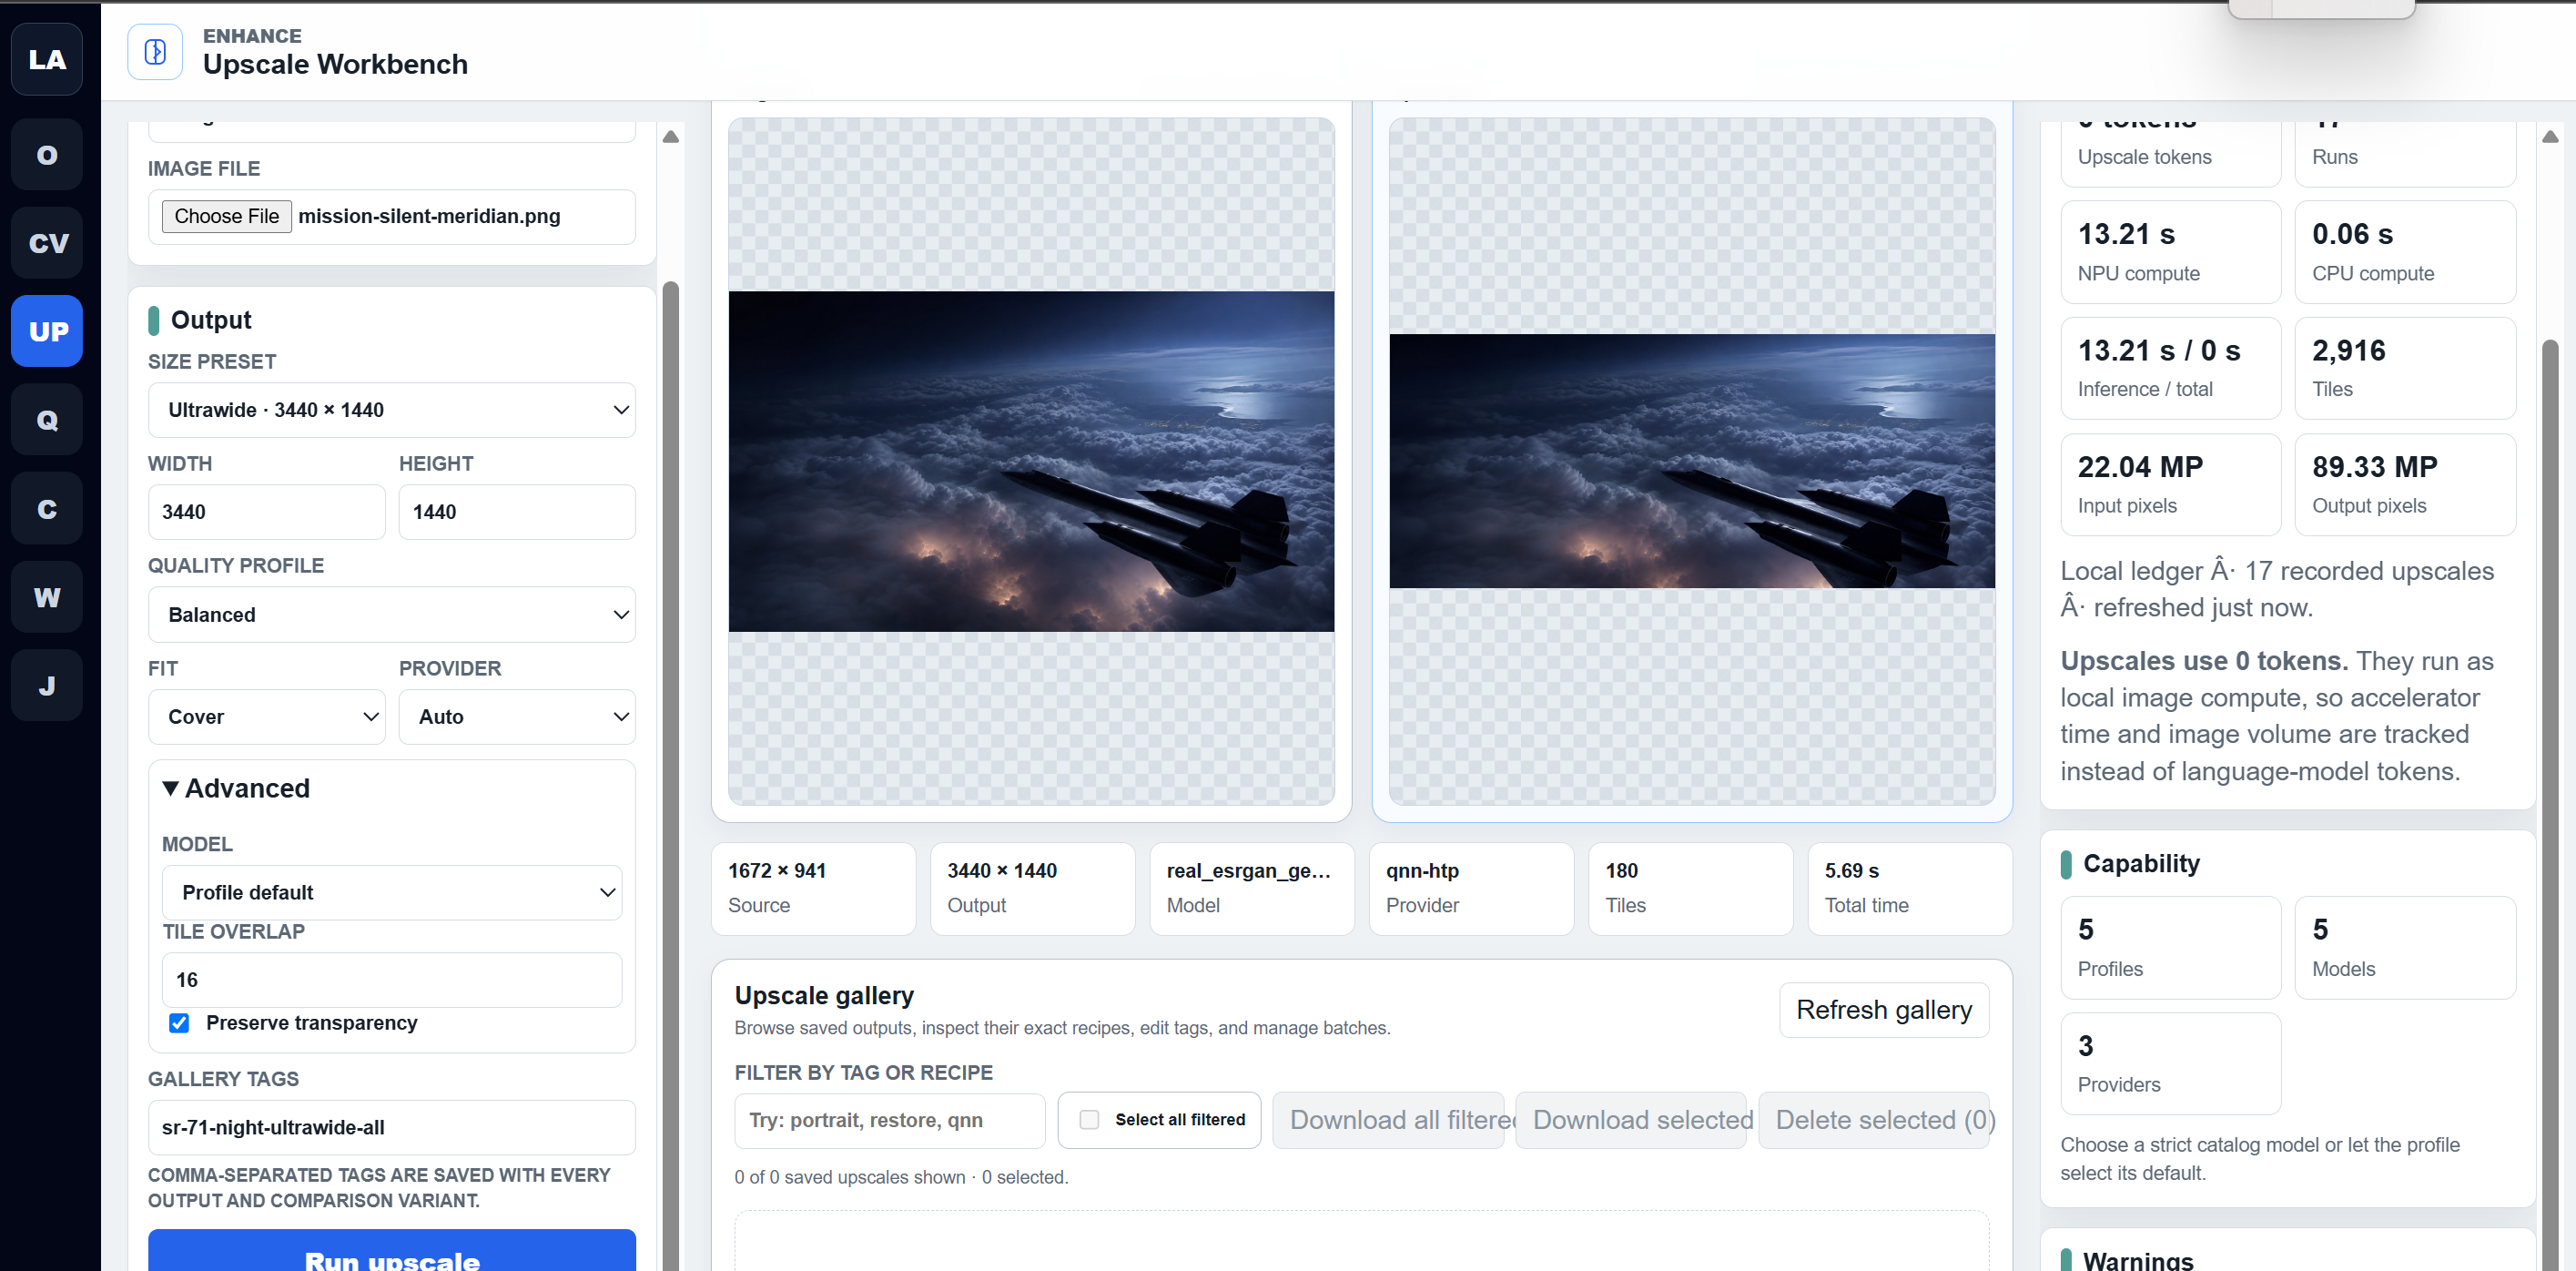
Task: Click the 22.04 MP Input pixels stat
Action: [x=2171, y=485]
